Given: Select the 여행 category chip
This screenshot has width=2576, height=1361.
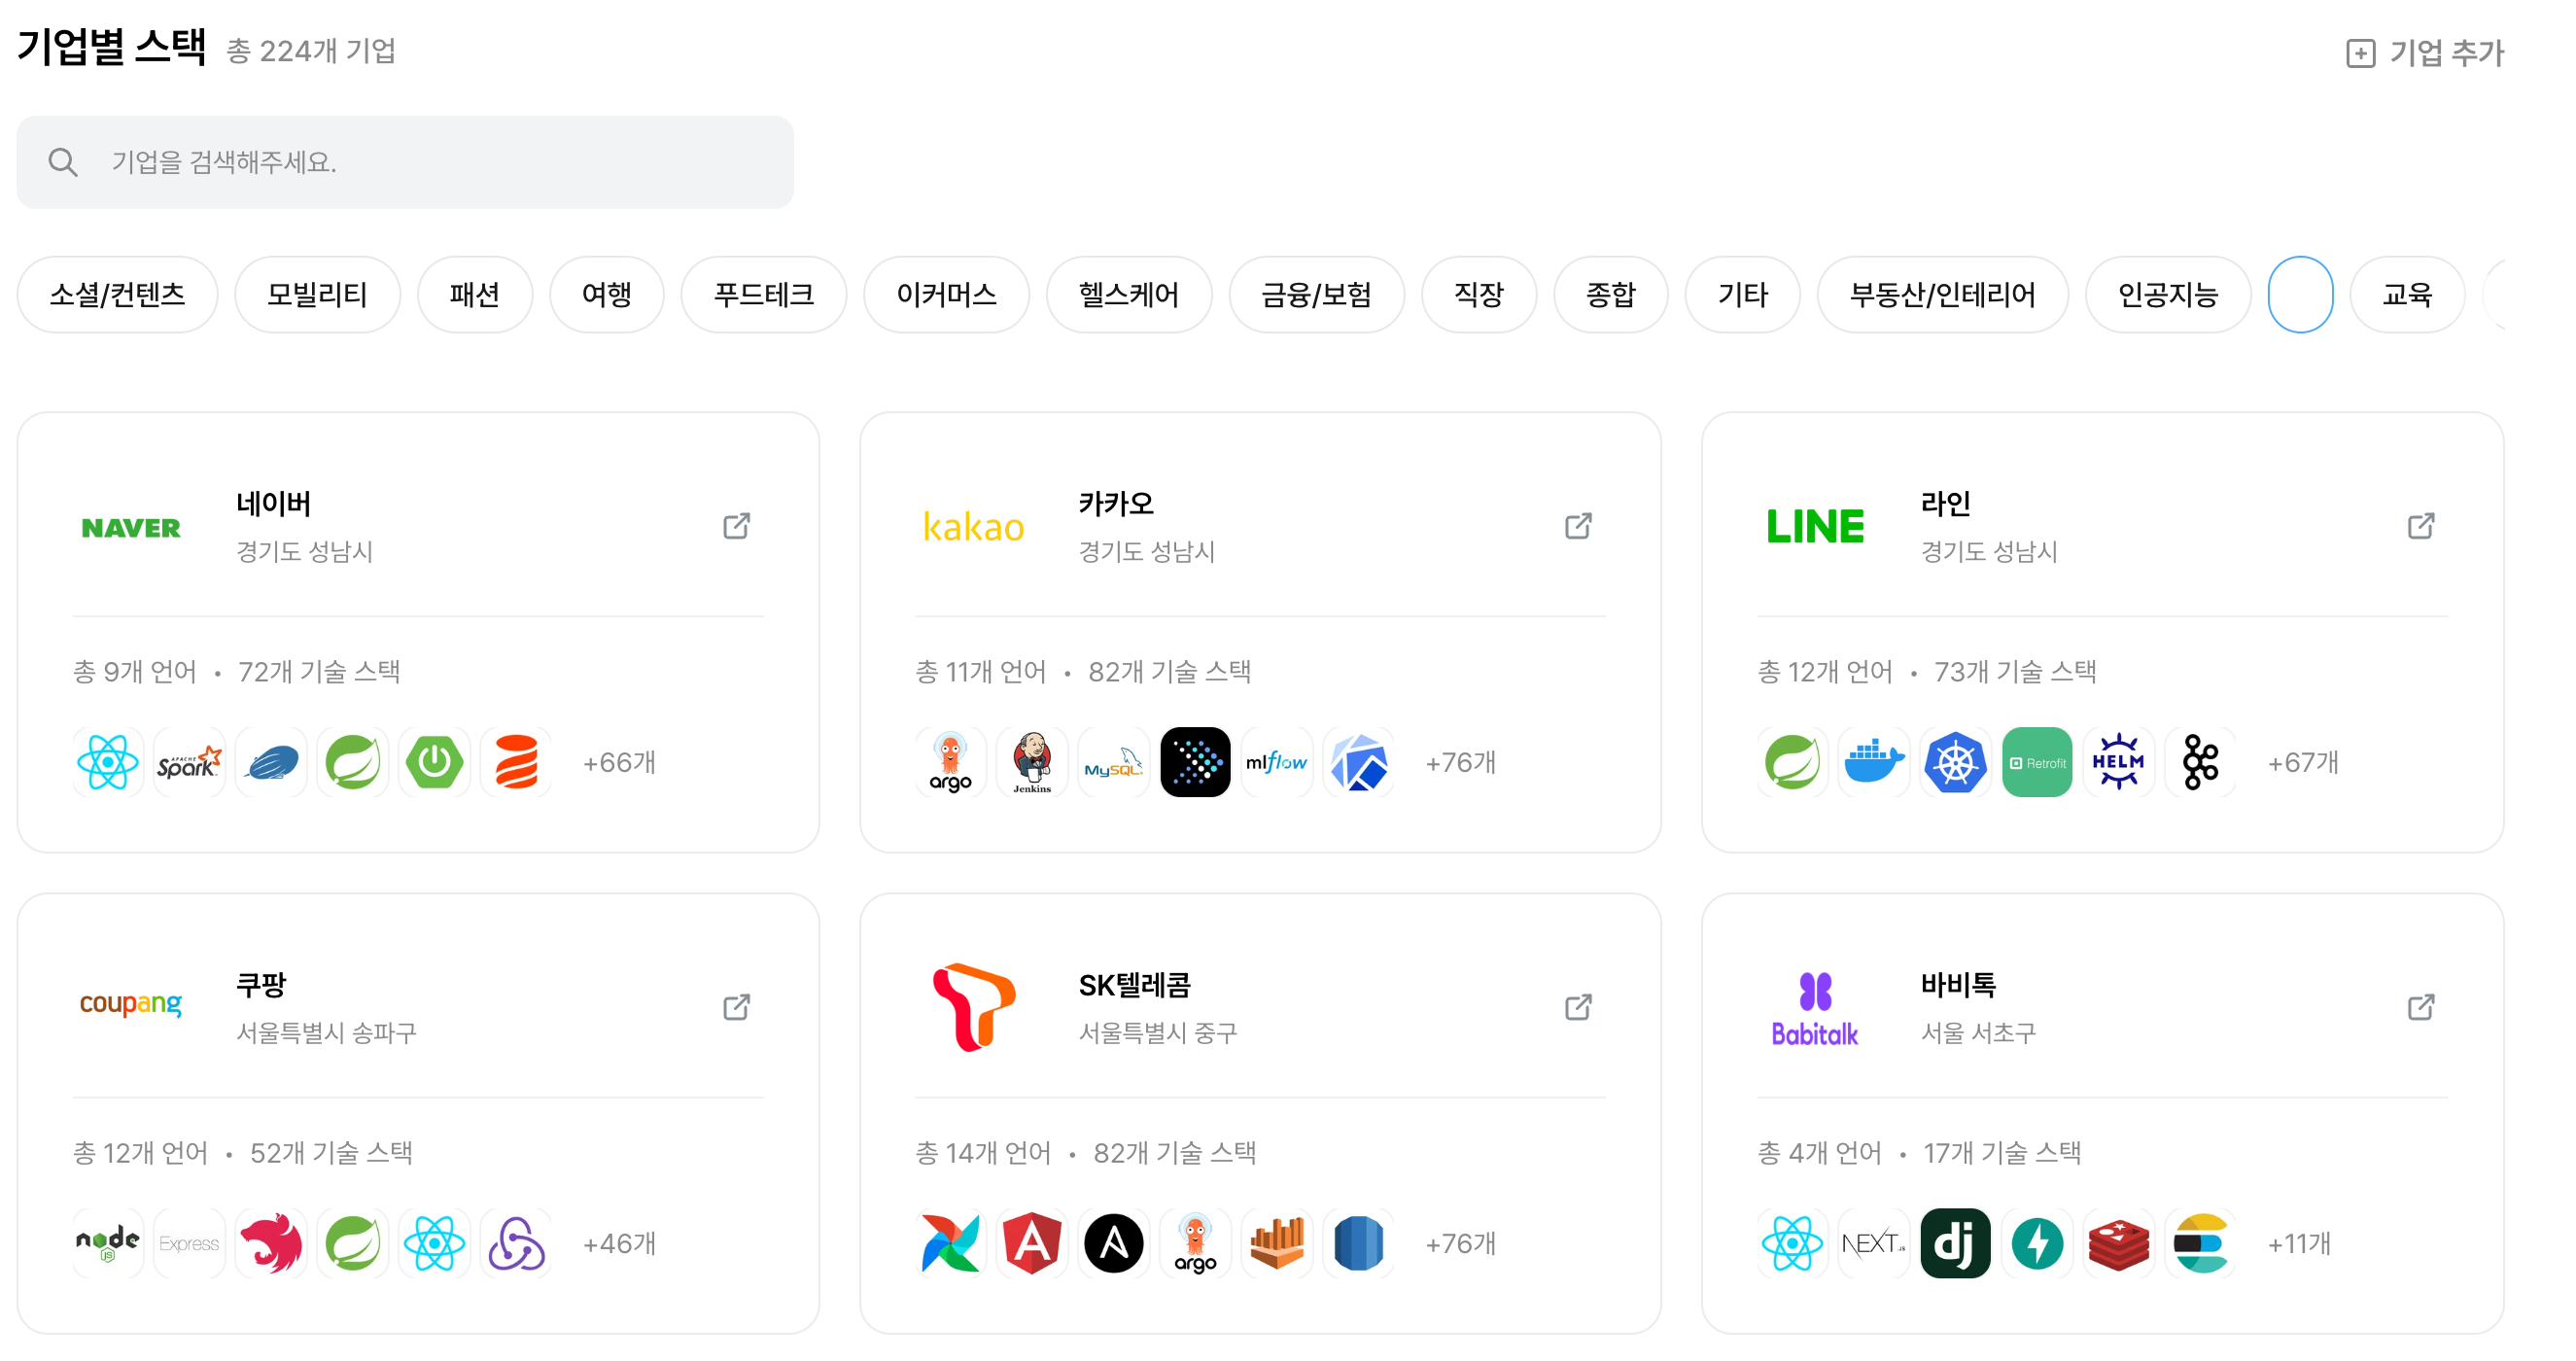Looking at the screenshot, I should [606, 294].
